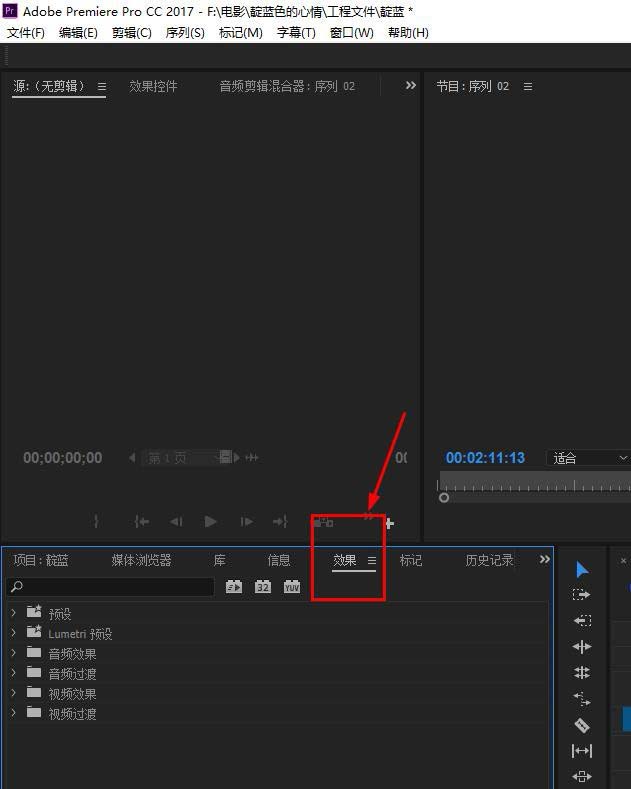
Task: Expand the 音频过渡 folder
Action: click(14, 673)
